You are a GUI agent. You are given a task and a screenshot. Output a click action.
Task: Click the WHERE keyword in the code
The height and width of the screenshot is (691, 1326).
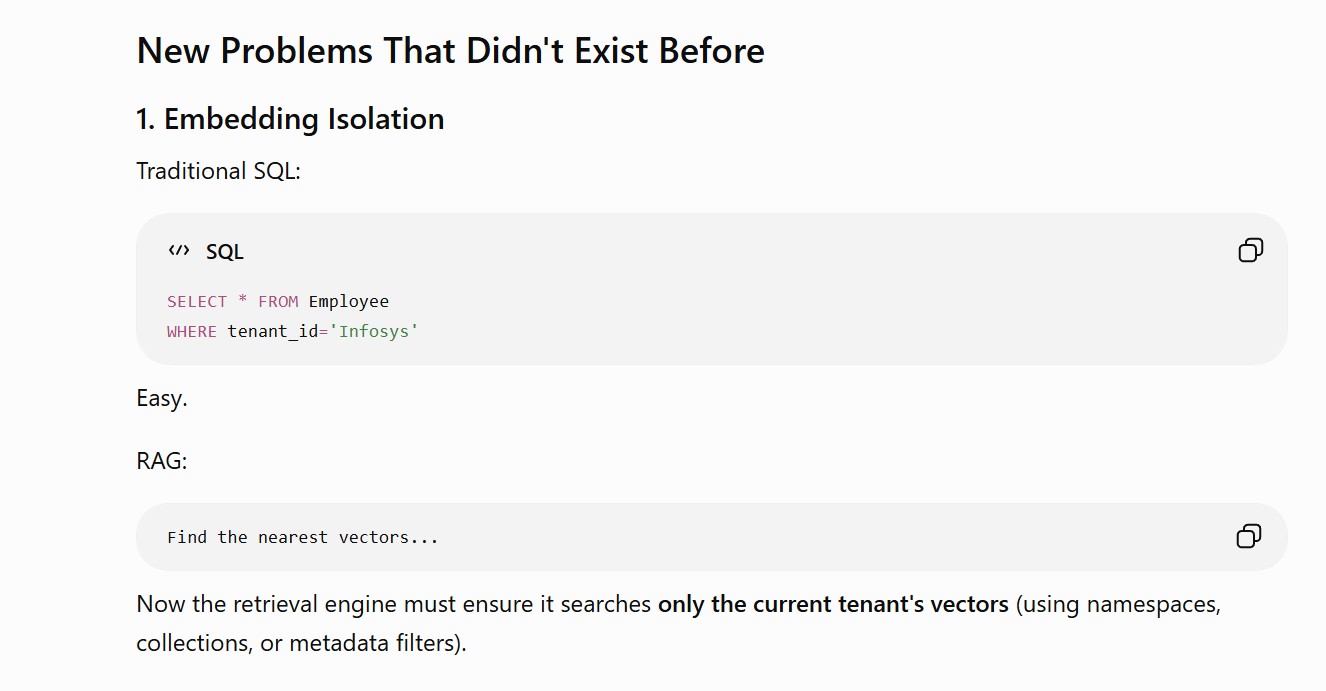[192, 331]
